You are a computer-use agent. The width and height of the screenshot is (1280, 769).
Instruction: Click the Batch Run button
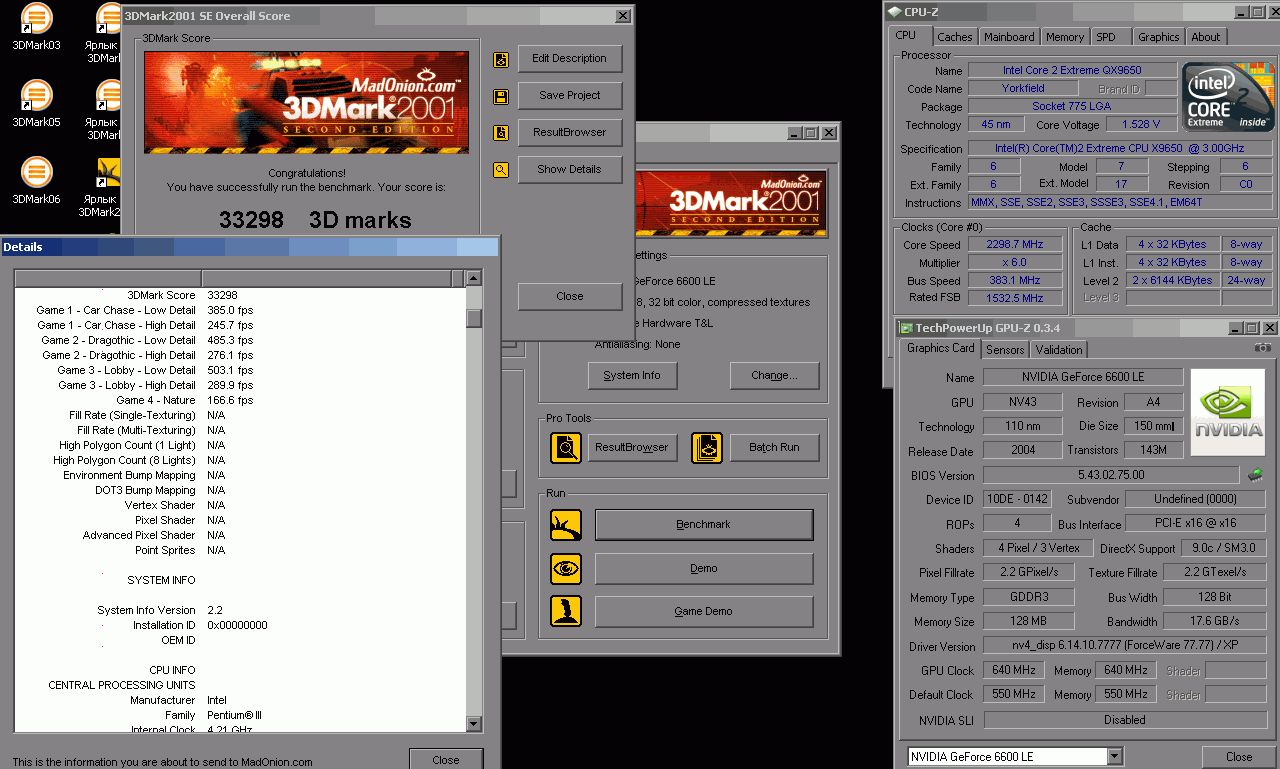pos(775,447)
